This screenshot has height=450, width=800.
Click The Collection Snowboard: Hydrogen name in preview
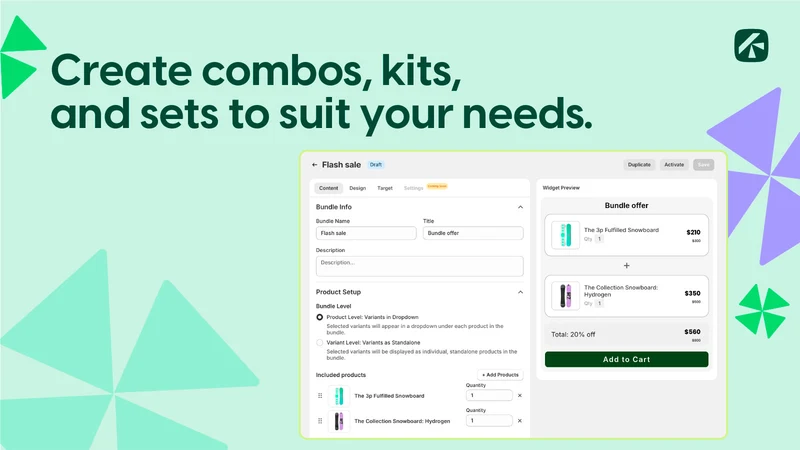point(621,291)
